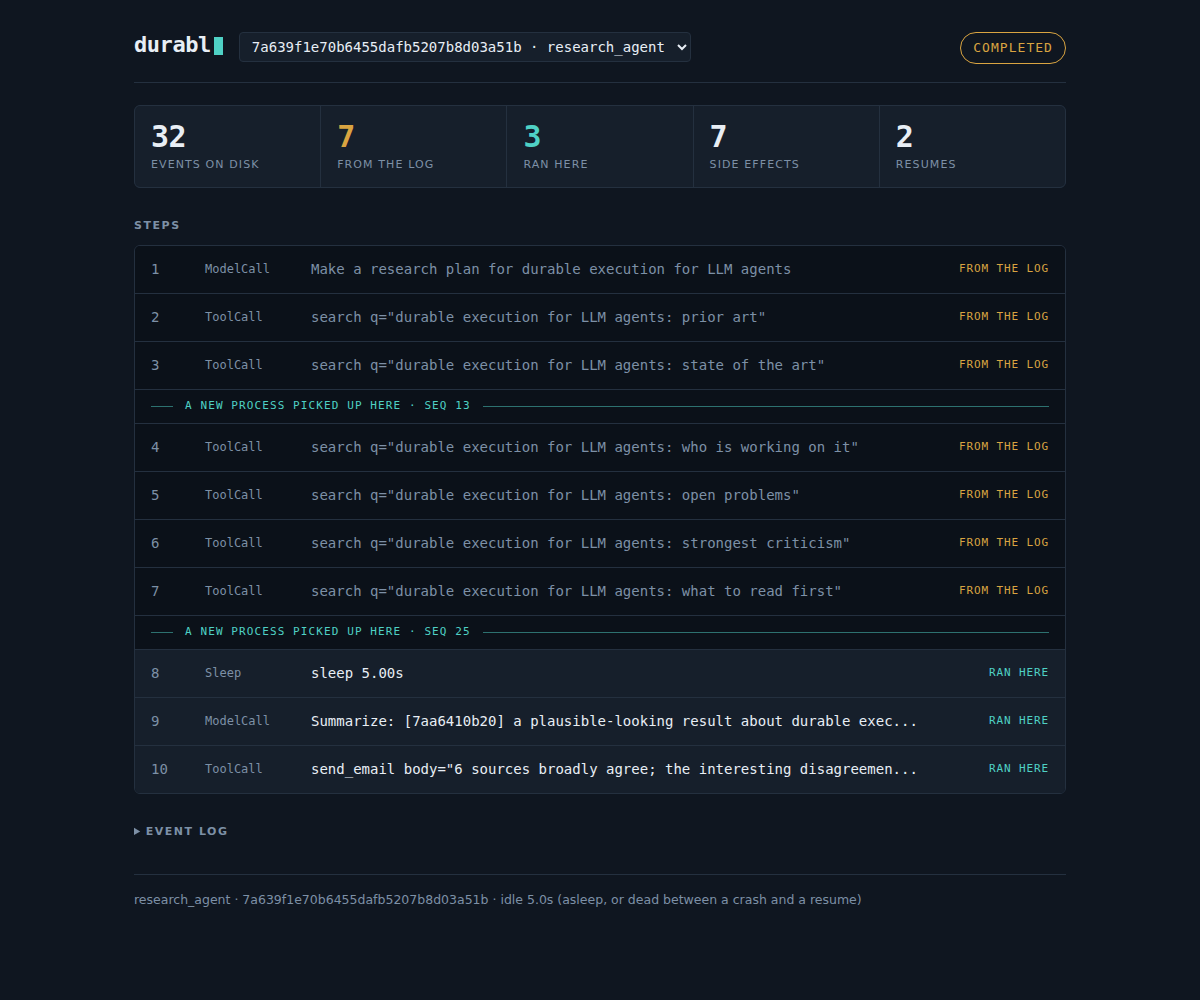Click the ToolCall type label in step 10
The image size is (1200, 1000).
pyautogui.click(x=234, y=769)
